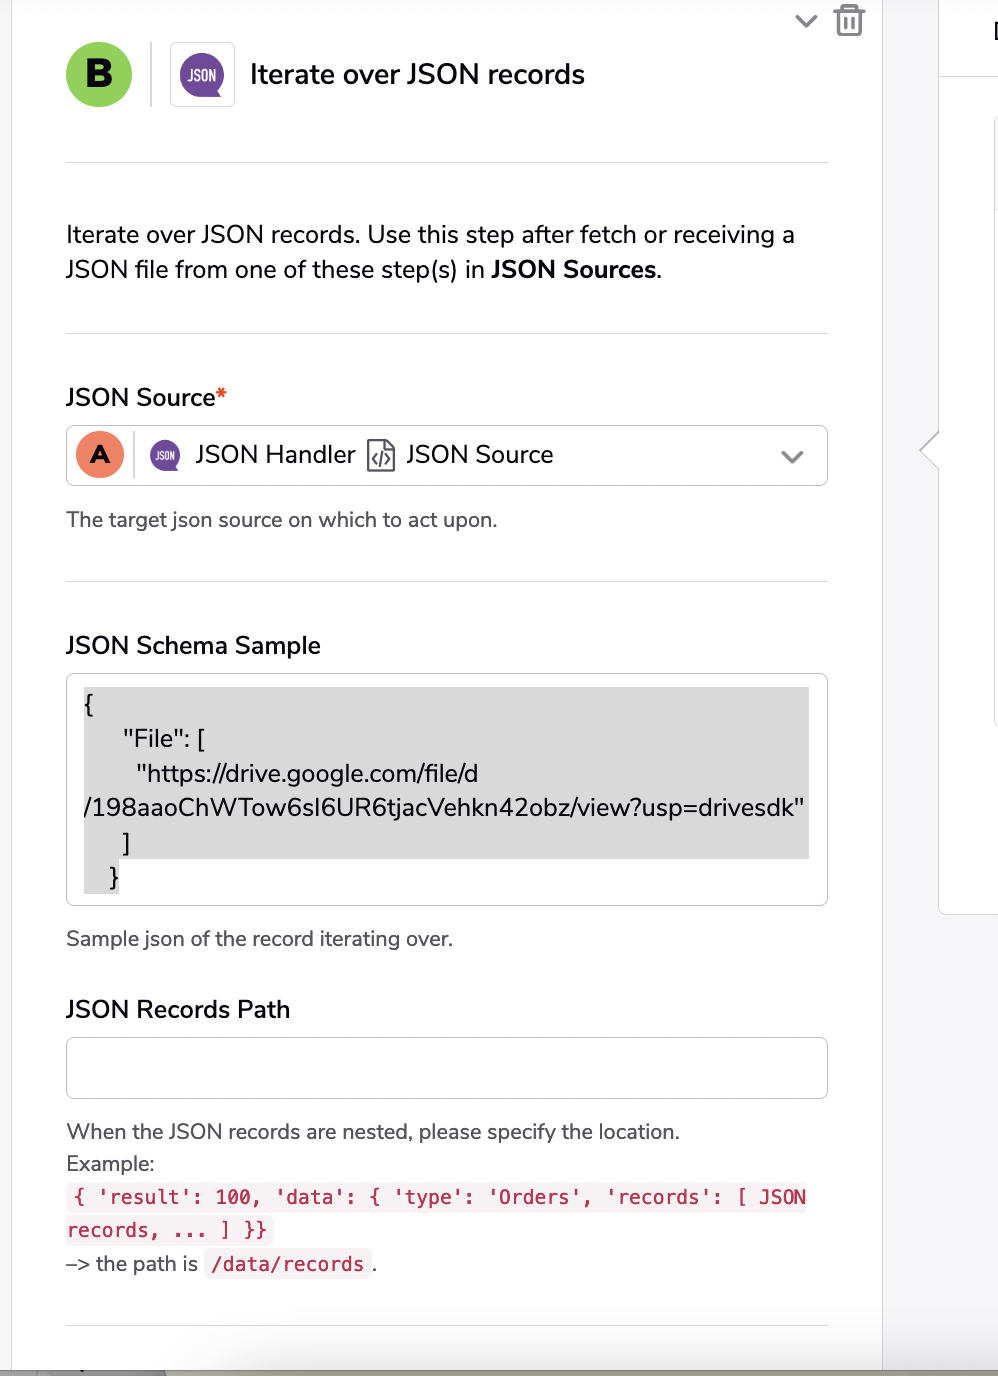
Task: Focus the JSON Records Path input field
Action: (x=446, y=1067)
